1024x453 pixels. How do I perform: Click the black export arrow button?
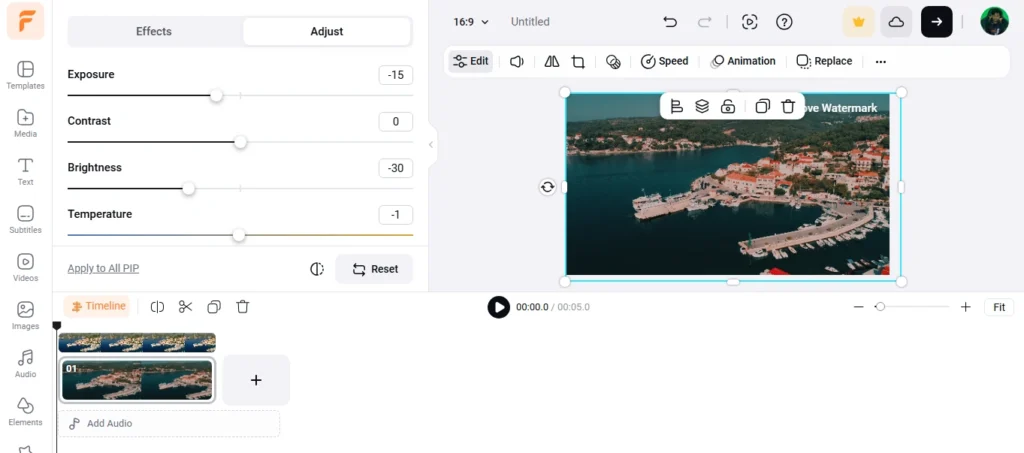pos(936,22)
